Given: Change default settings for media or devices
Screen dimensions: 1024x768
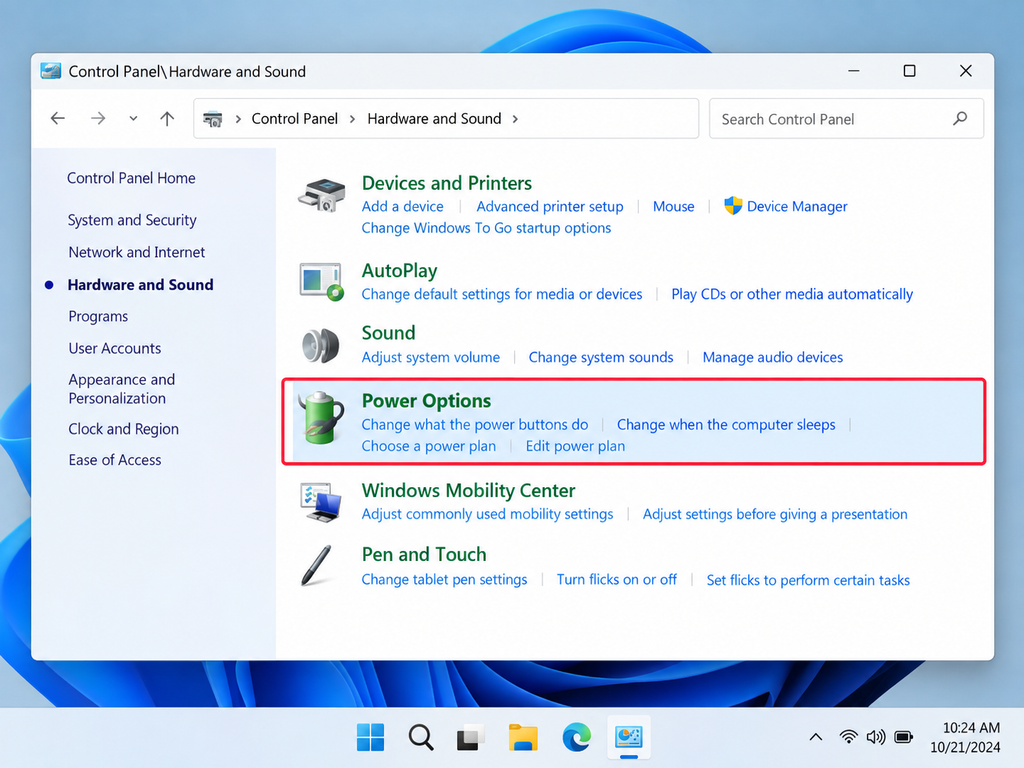Looking at the screenshot, I should (502, 294).
